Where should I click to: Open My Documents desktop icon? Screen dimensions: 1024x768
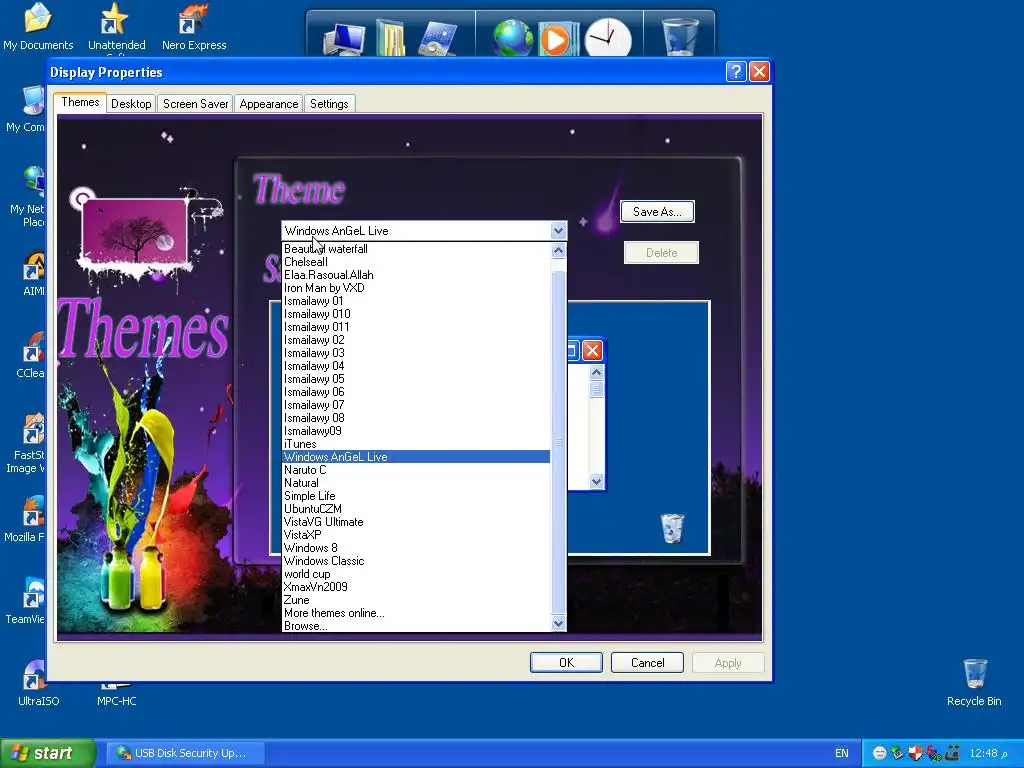[x=38, y=26]
